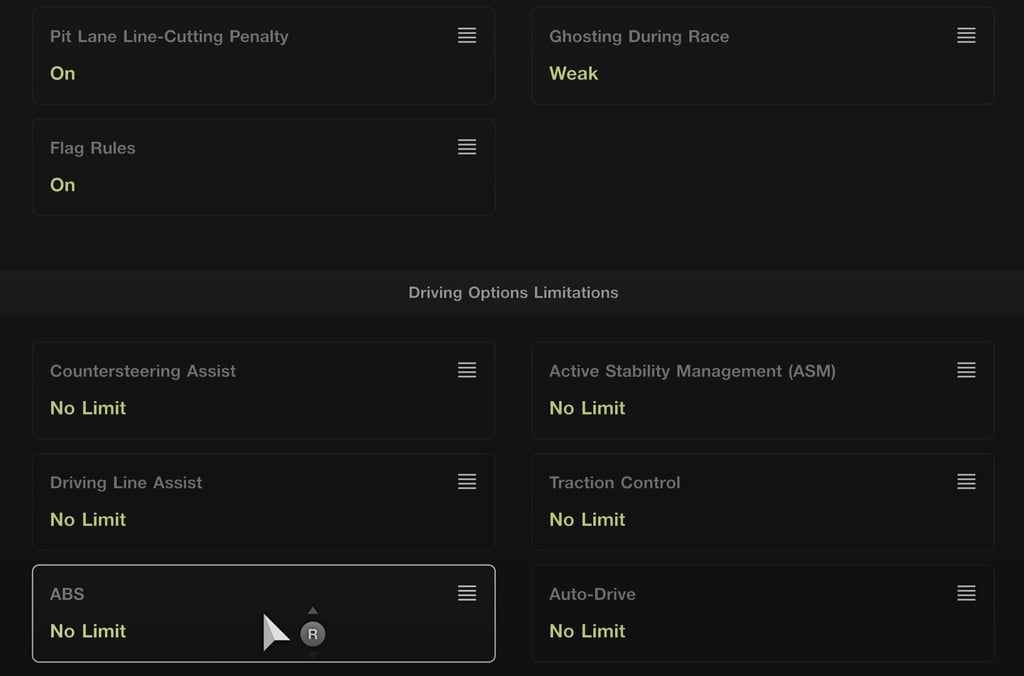Expand the Countersteering Assist No Limit setting
This screenshot has width=1024, height=676.
click(88, 408)
